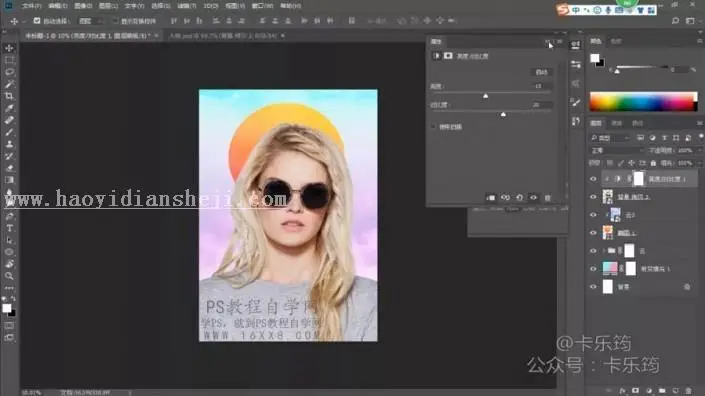This screenshot has height=396, width=705.
Task: Select the Path Selection tool
Action: (x=9, y=240)
